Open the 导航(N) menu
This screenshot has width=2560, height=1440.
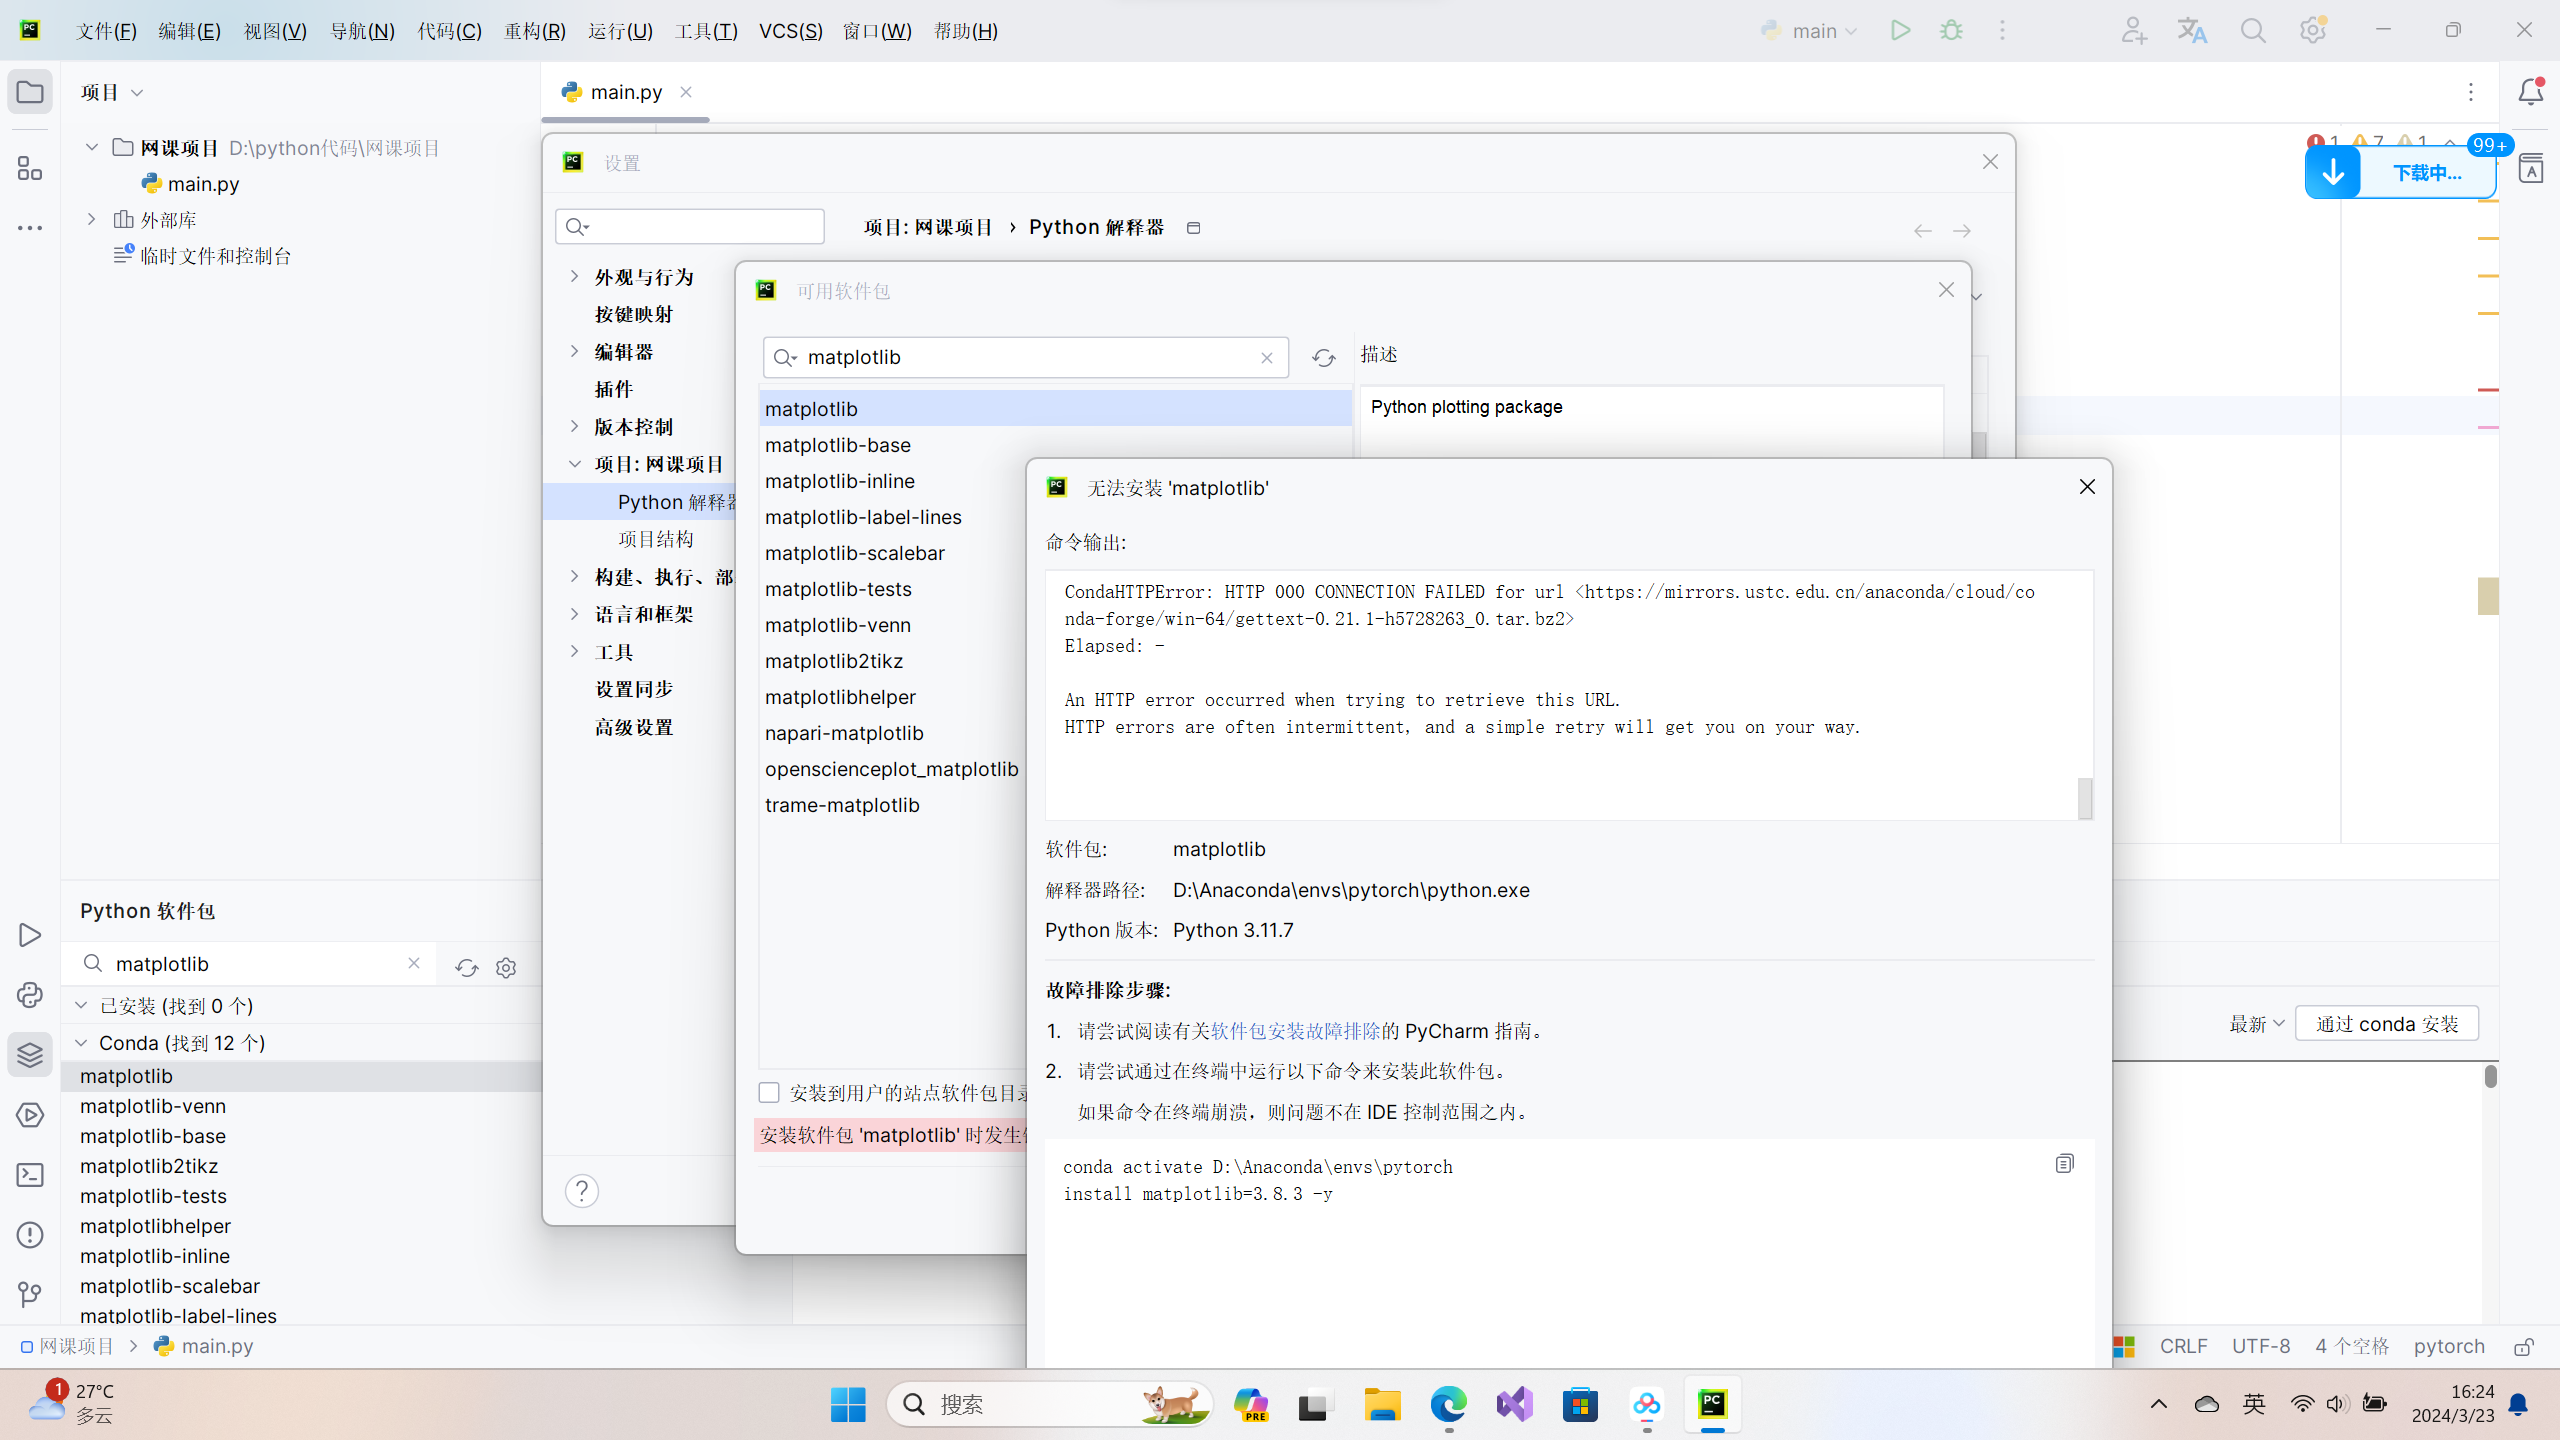(x=363, y=30)
